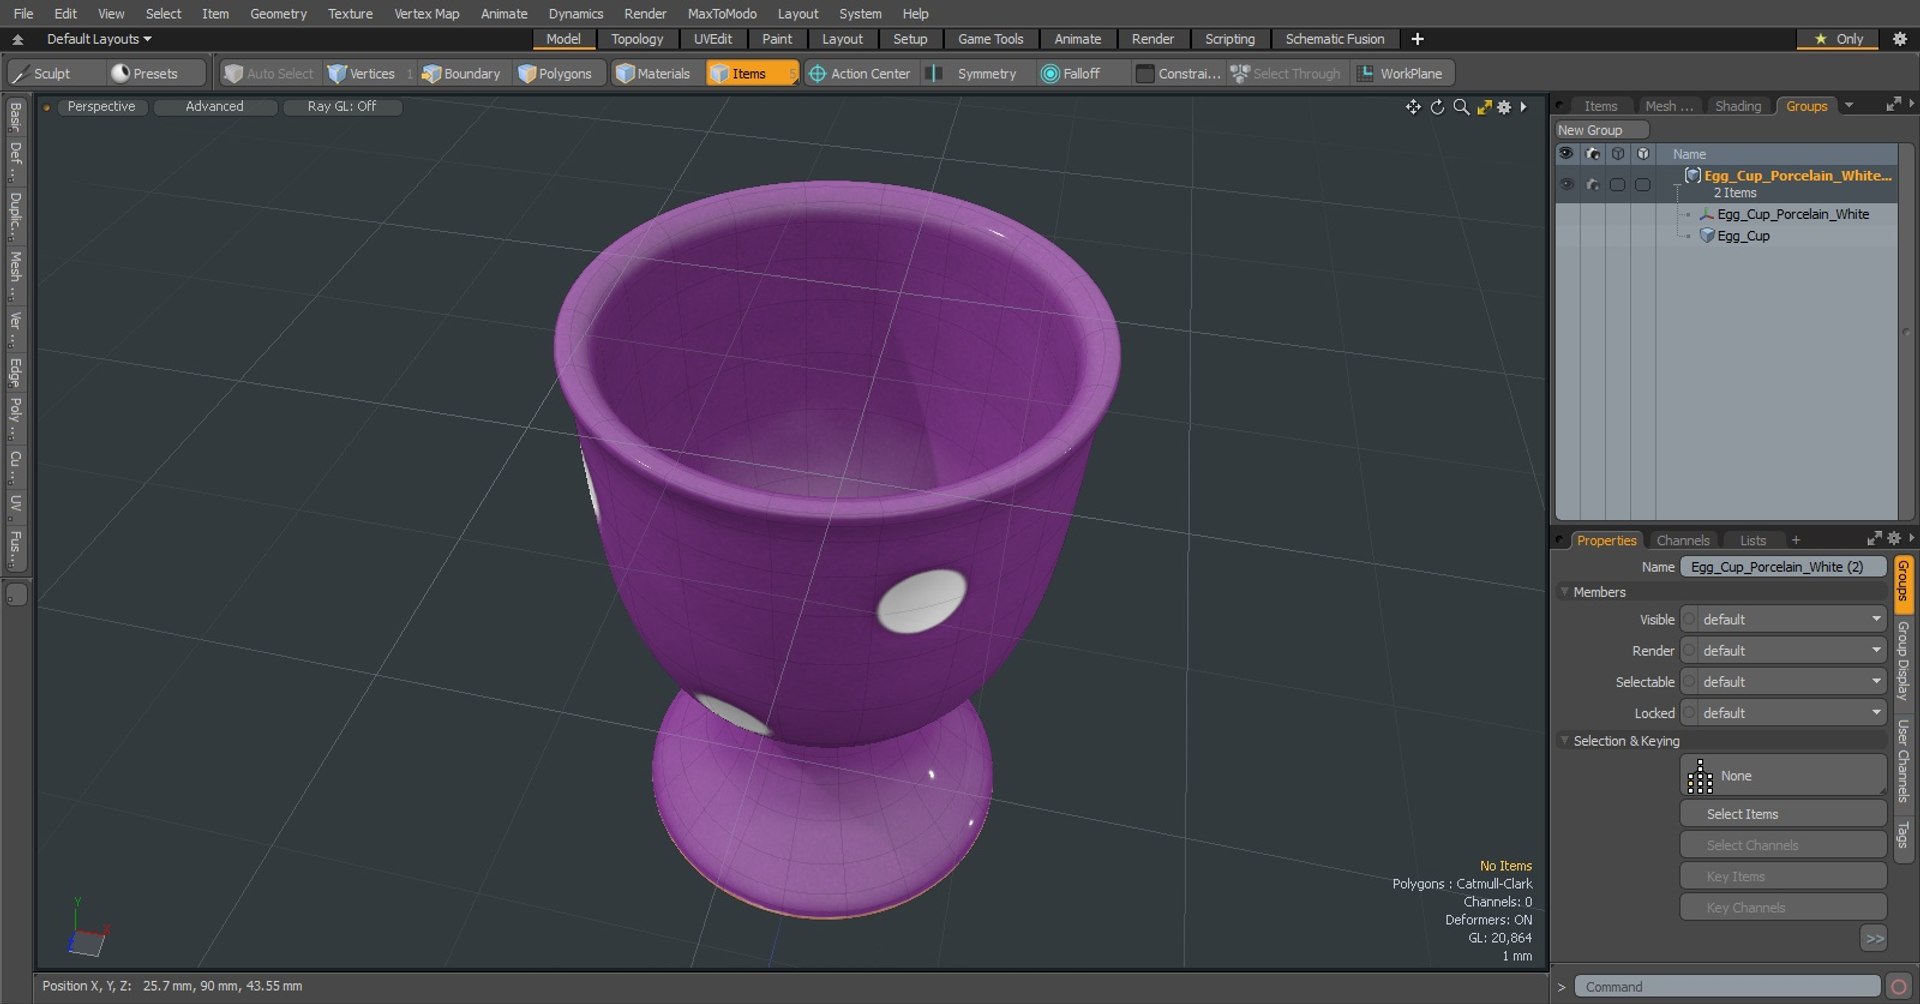The height and width of the screenshot is (1004, 1920).
Task: Click the Select Items button
Action: [x=1783, y=814]
